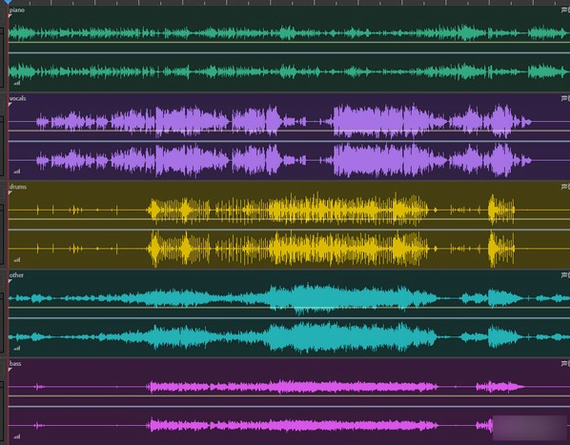Click the top-right corner icon of the drums clip
Image resolution: width=570 pixels, height=445 pixels.
(x=565, y=187)
